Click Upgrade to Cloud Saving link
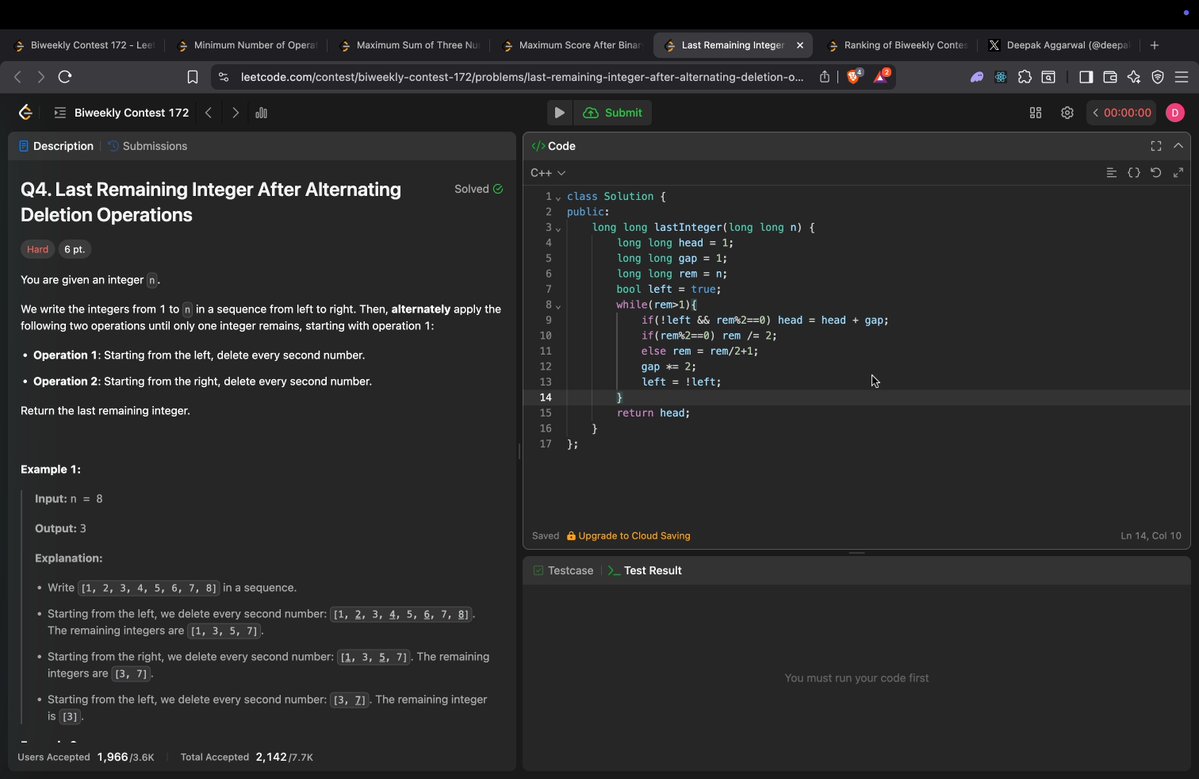 click(629, 536)
